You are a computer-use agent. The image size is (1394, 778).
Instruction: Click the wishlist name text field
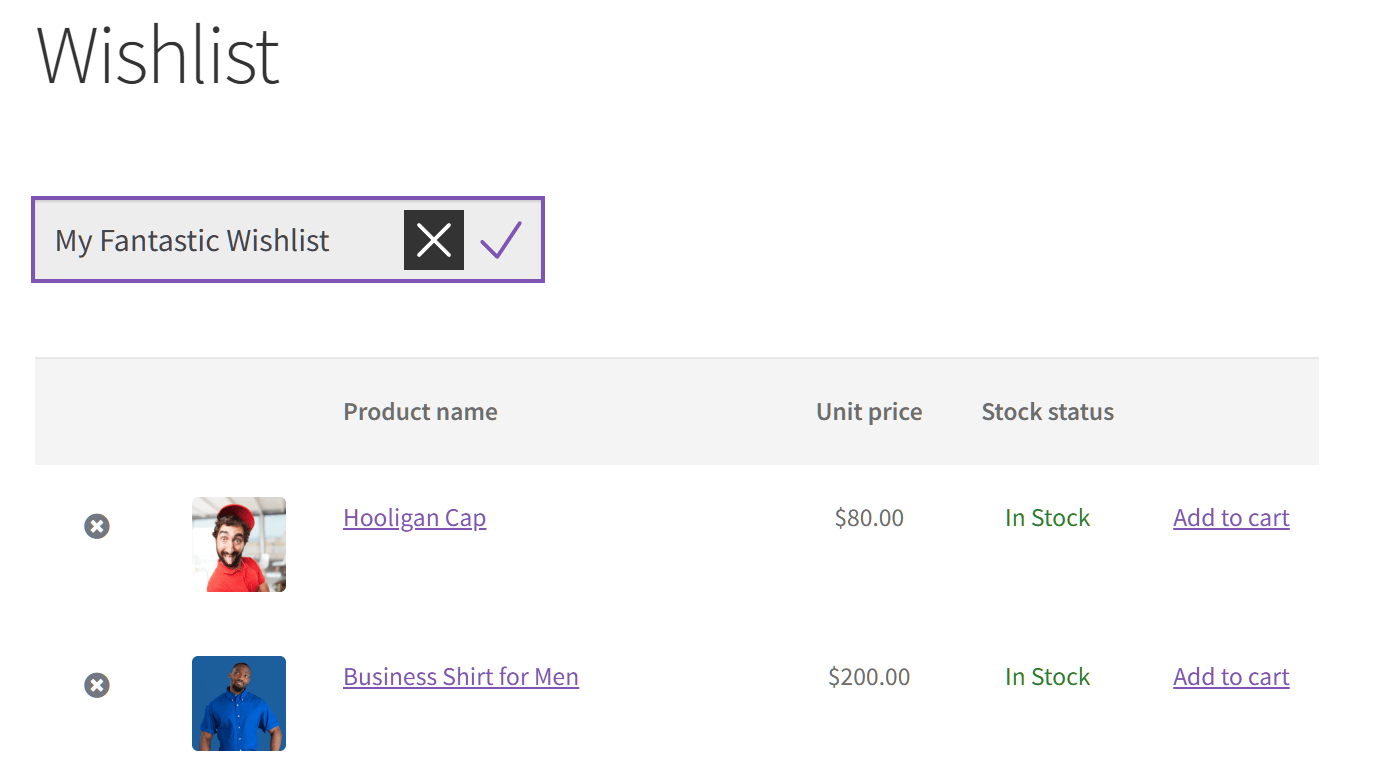tap(220, 240)
